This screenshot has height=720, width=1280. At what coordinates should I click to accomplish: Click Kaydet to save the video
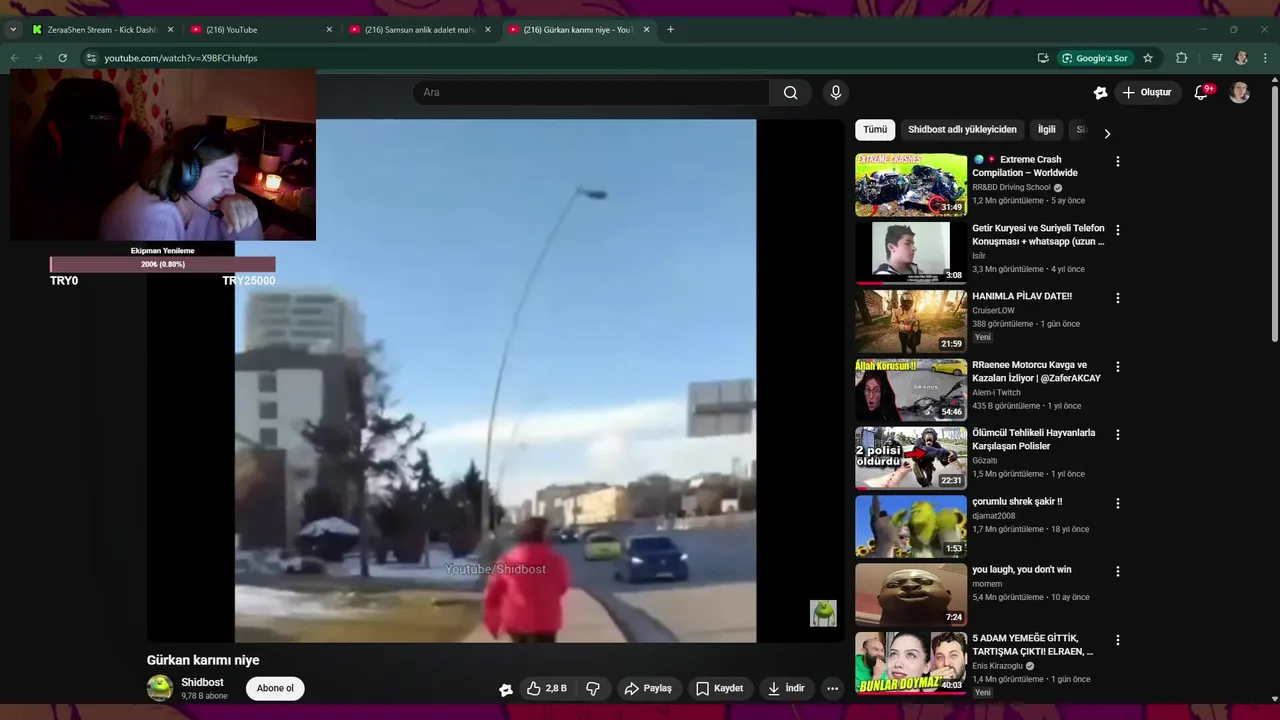coord(719,688)
